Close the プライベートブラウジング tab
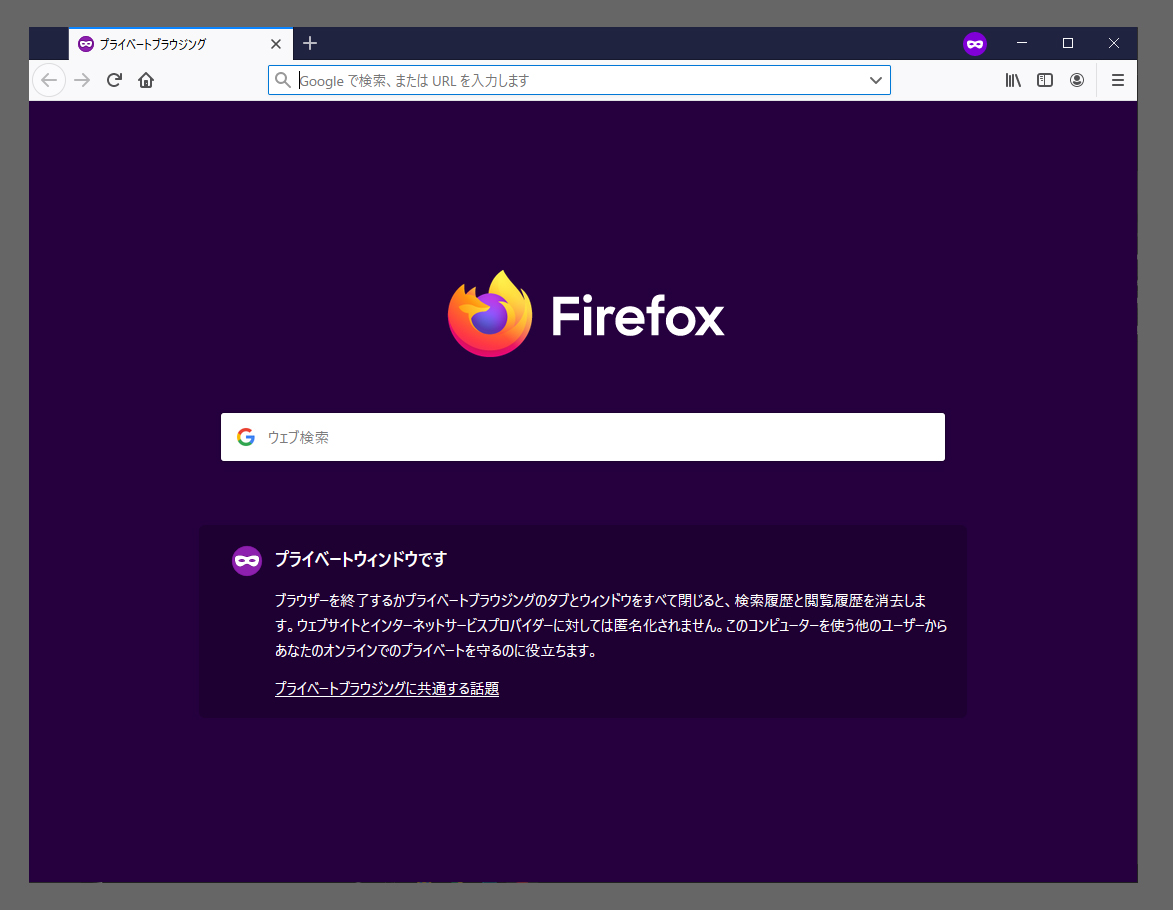The image size is (1173, 910). pyautogui.click(x=276, y=44)
